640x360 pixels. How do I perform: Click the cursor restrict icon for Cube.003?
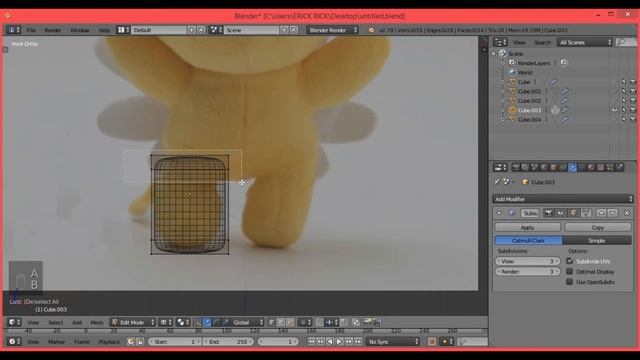624,110
